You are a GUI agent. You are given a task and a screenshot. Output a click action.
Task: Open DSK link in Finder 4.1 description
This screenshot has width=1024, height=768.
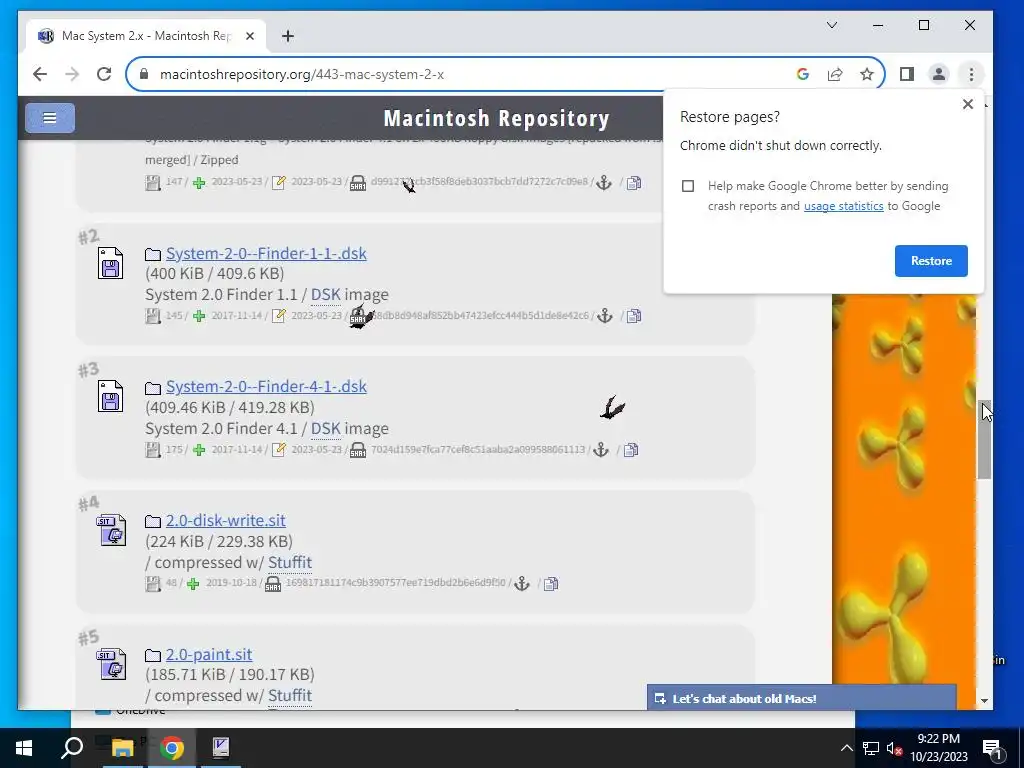[326, 429]
